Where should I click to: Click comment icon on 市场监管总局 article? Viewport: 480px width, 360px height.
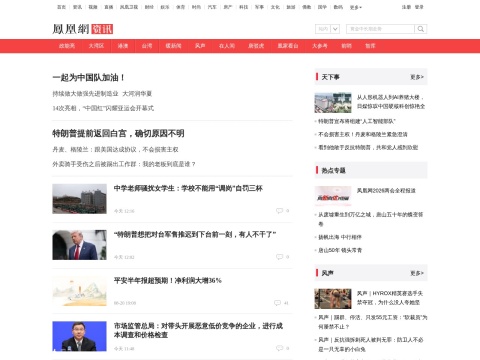tap(279, 348)
